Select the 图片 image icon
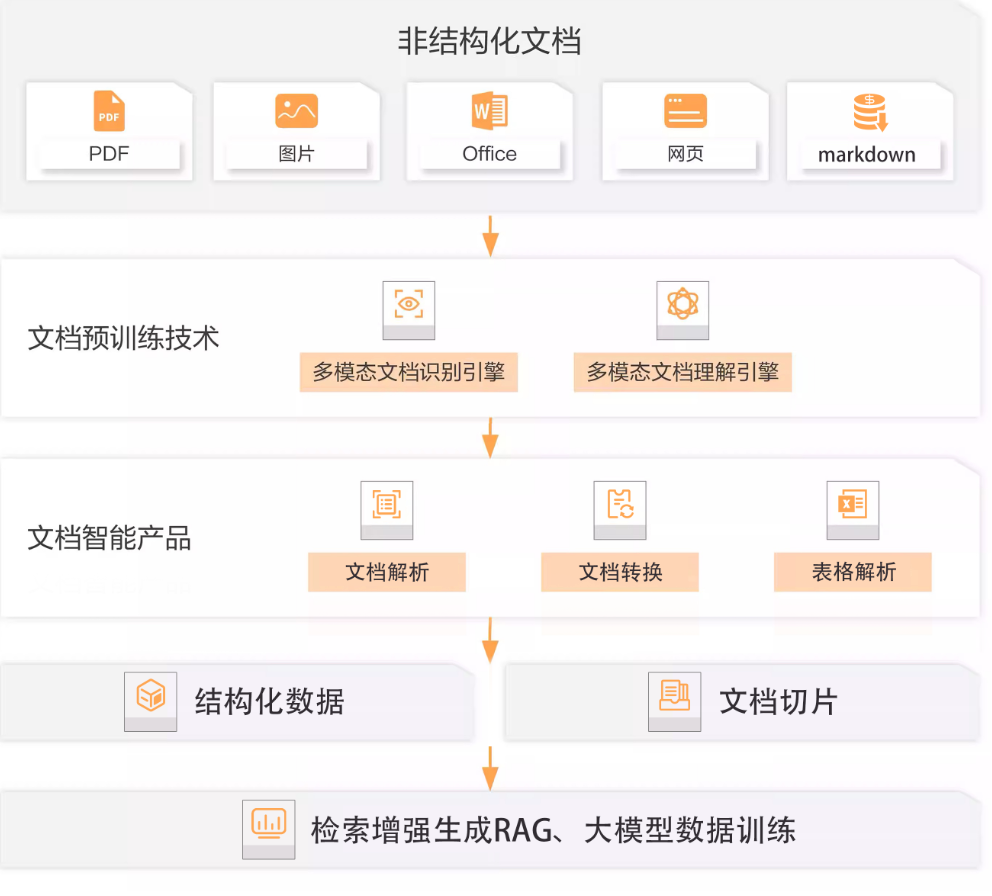Viewport: 992px width, 896px height. pos(296,111)
